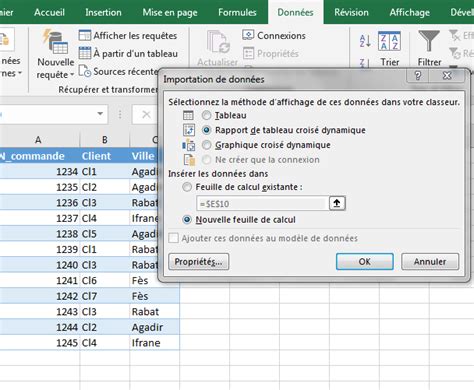Click the Rabat cell in row 1243
474x390 pixels.
pyautogui.click(x=154, y=312)
